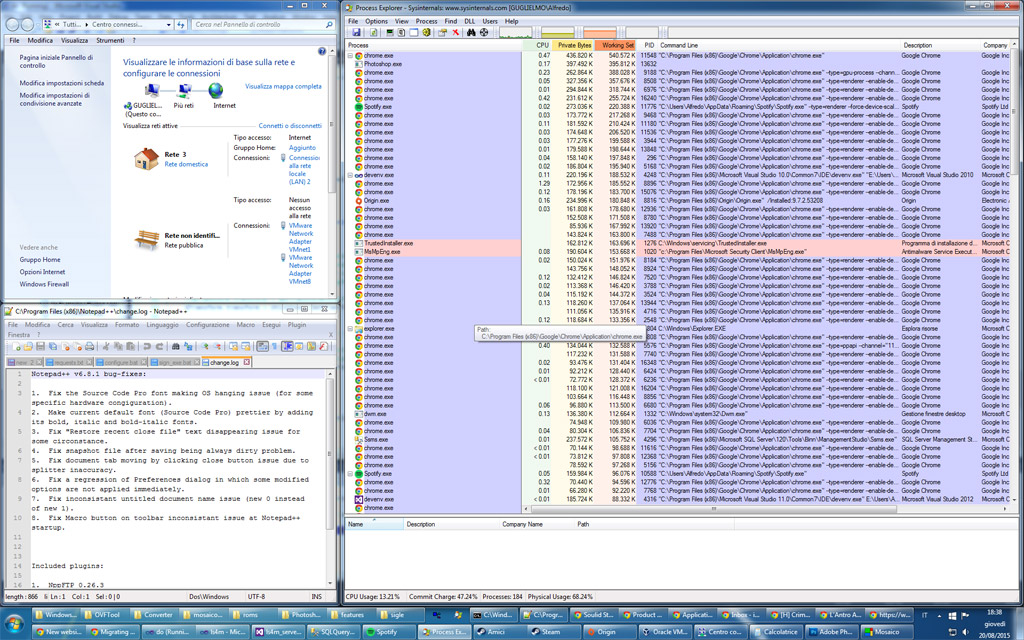This screenshot has width=1024, height=640.
Task: Click the Cerca nel Pannello di controllo search field
Action: pos(250,24)
